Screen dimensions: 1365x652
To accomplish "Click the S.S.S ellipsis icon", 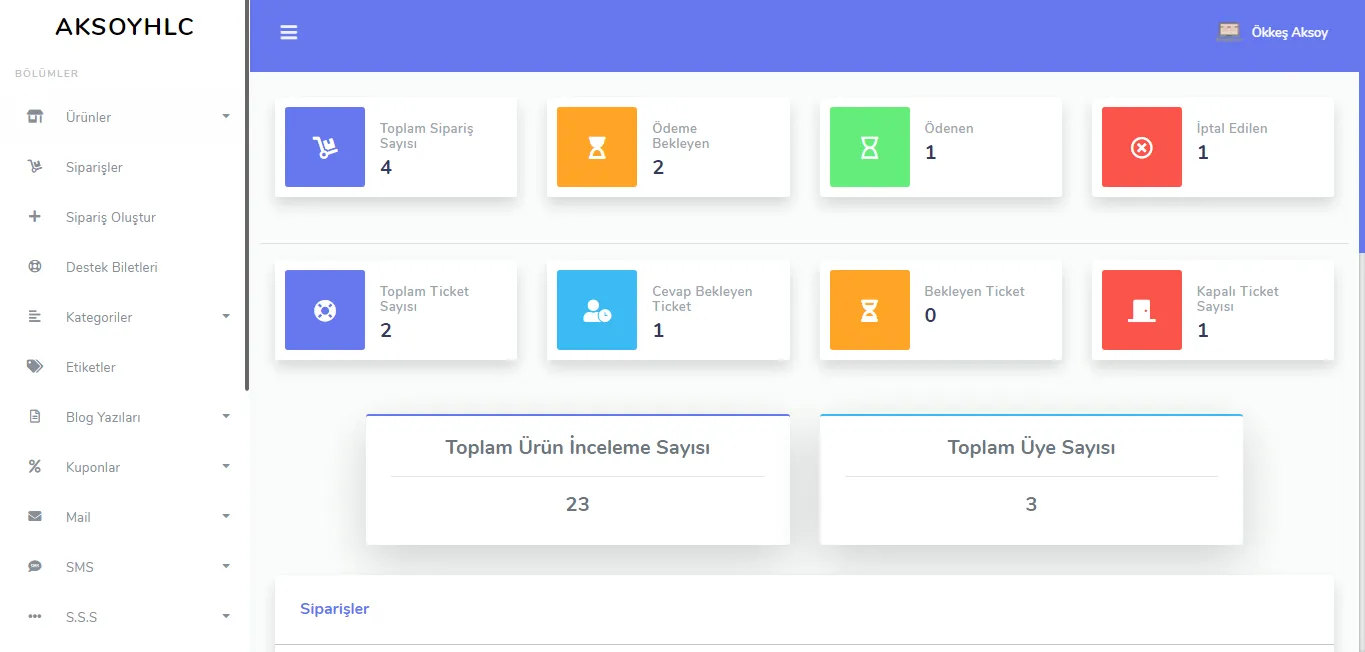I will pos(35,617).
